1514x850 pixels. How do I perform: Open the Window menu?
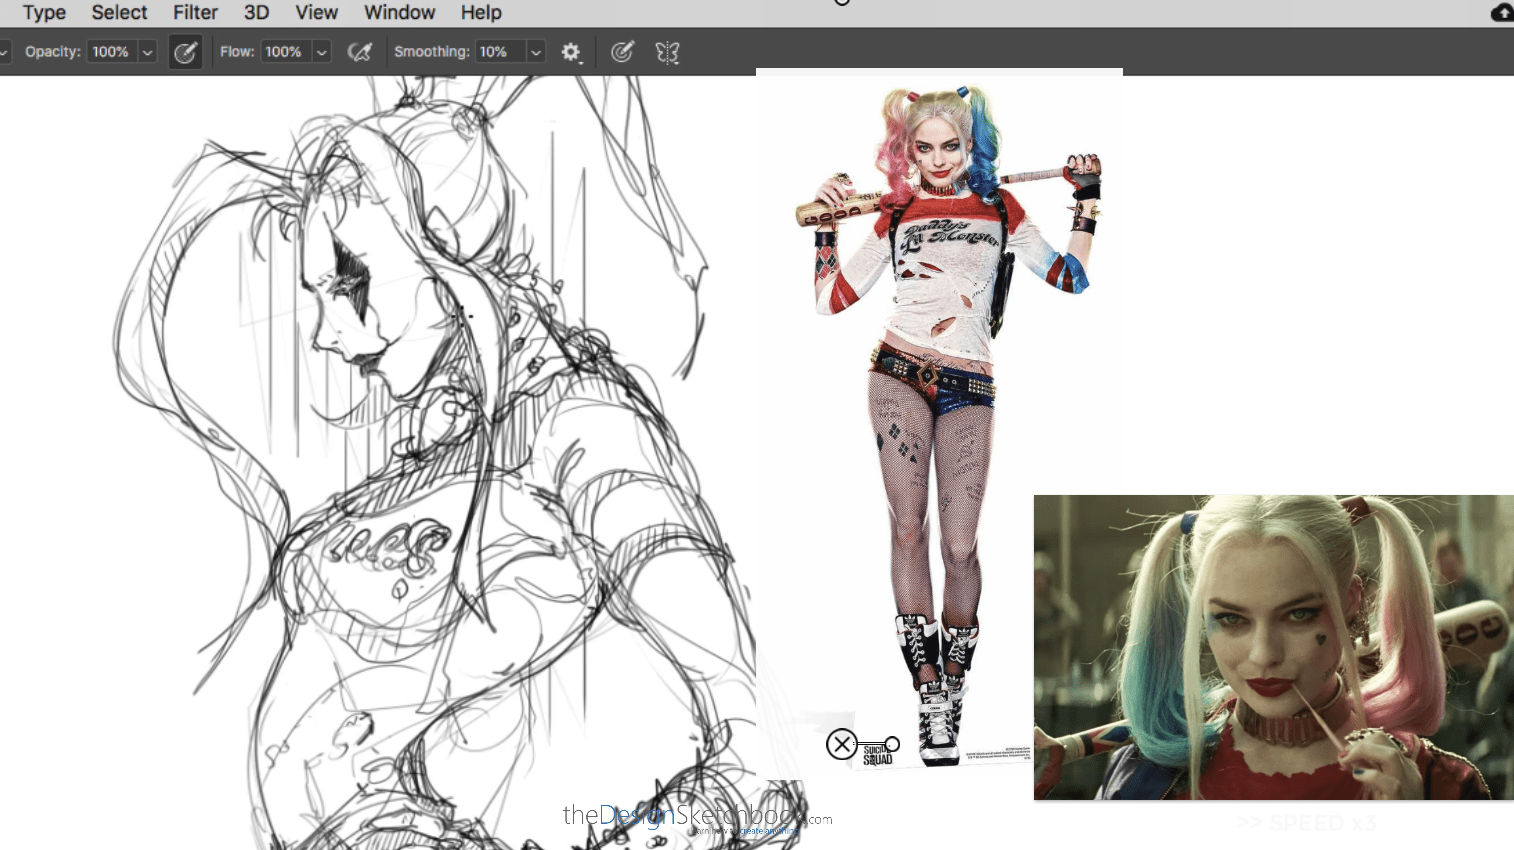(x=399, y=13)
